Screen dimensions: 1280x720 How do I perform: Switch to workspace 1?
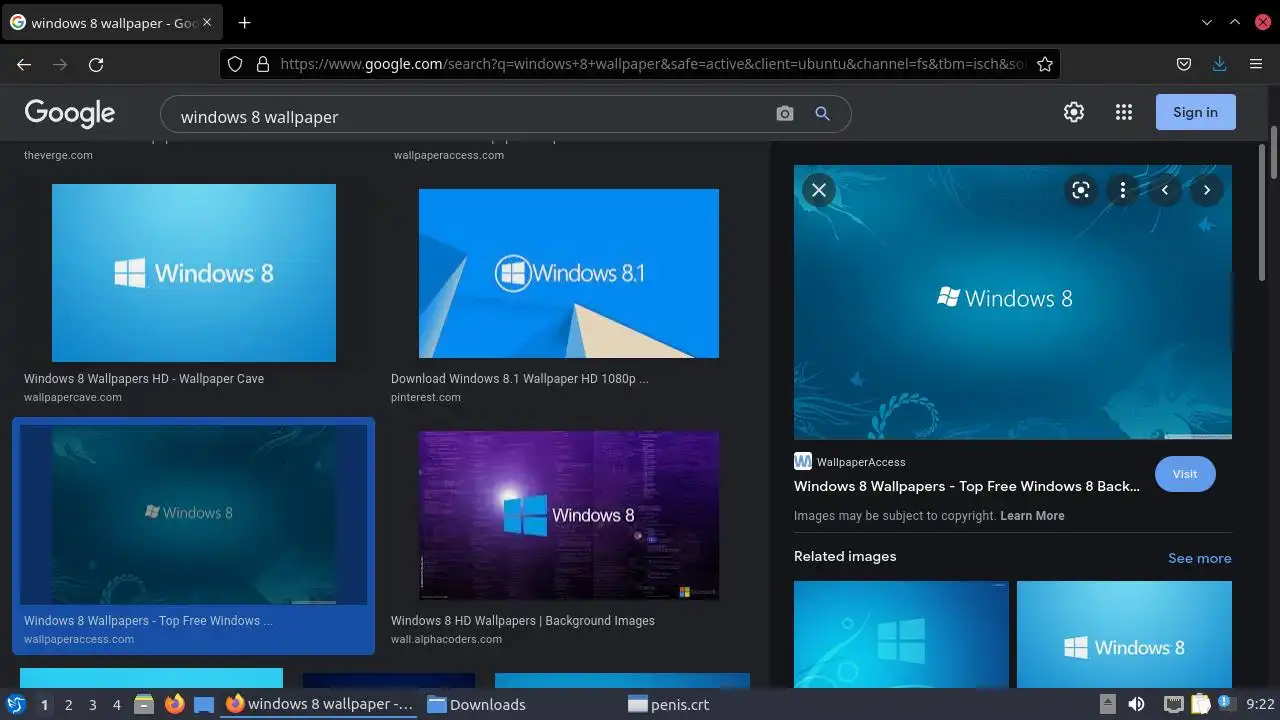point(45,705)
